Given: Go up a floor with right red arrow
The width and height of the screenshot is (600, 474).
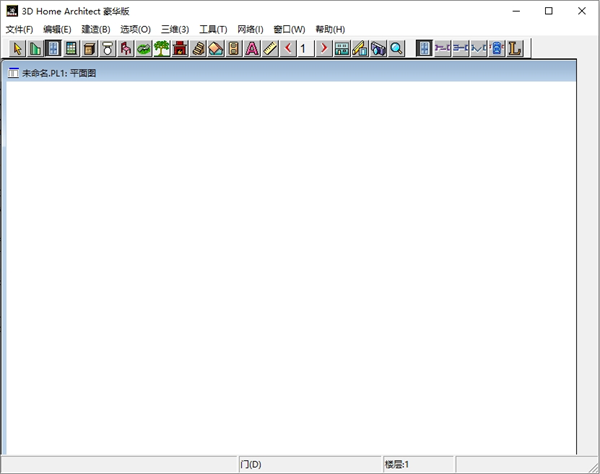Looking at the screenshot, I should pyautogui.click(x=324, y=48).
